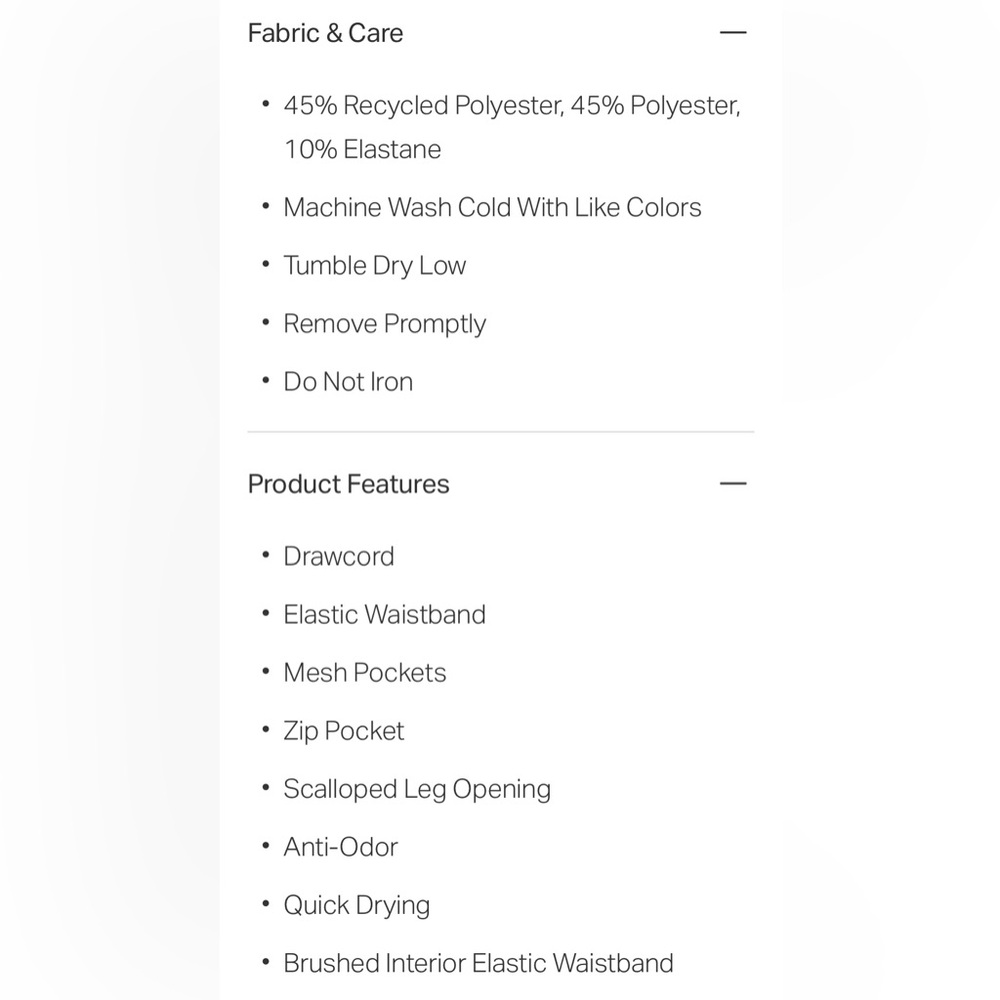Image resolution: width=1000 pixels, height=1000 pixels.
Task: Select the Remove Promptly list item
Action: point(385,324)
